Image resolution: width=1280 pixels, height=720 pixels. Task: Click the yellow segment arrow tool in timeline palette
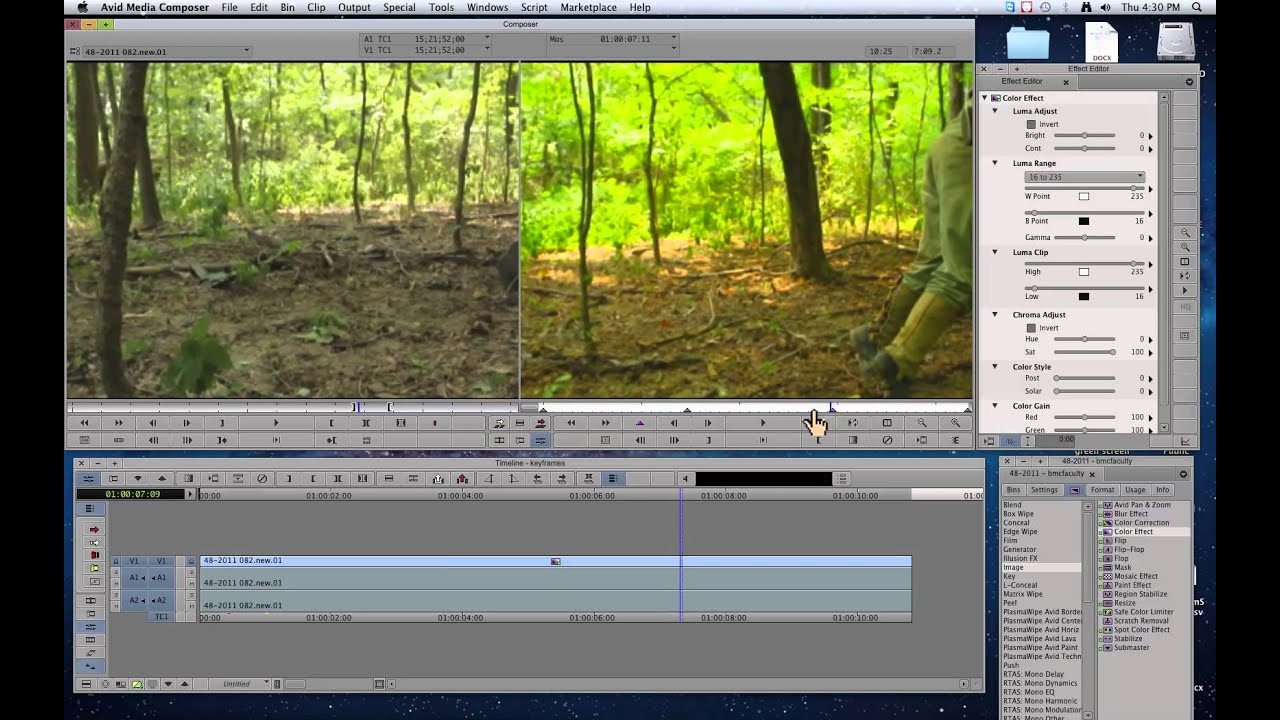95,542
